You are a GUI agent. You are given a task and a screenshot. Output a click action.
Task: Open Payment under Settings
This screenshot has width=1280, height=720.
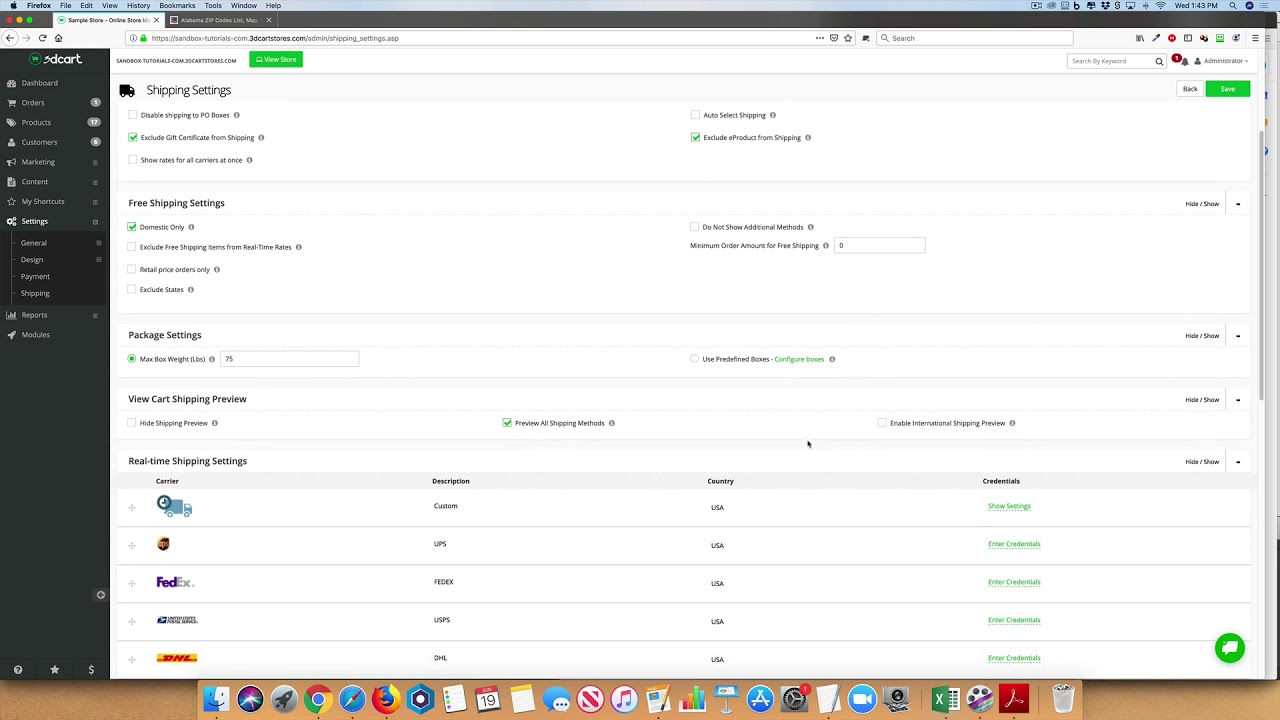coord(35,276)
